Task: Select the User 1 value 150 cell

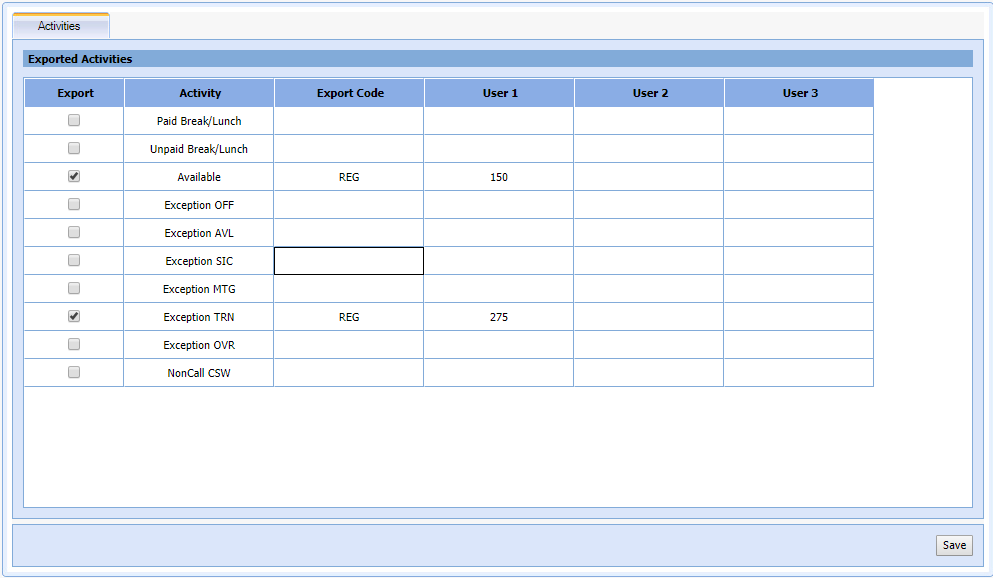Action: [498, 177]
